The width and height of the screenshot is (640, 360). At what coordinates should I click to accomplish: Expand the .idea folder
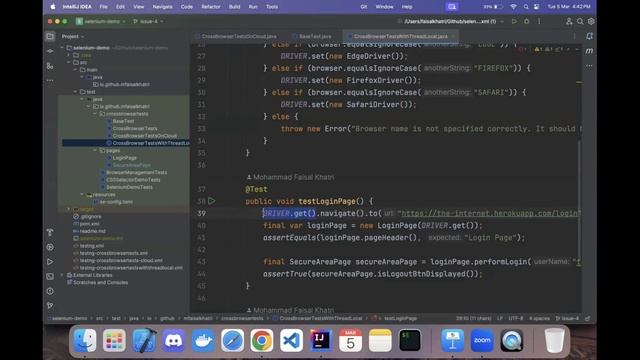tap(69, 55)
